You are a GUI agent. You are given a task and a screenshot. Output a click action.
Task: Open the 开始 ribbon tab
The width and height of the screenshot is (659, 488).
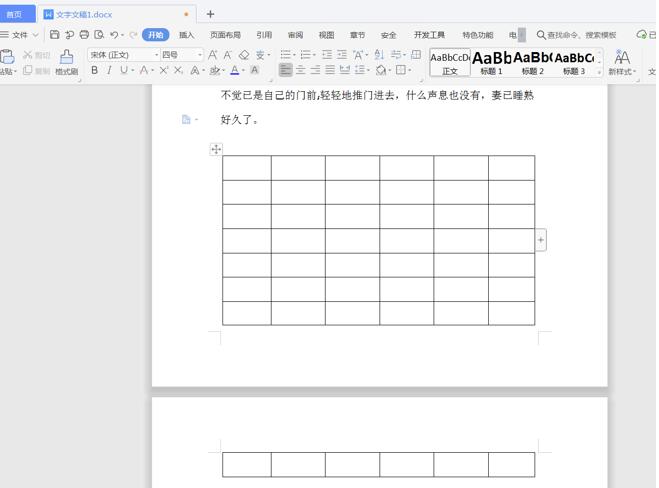(156, 35)
